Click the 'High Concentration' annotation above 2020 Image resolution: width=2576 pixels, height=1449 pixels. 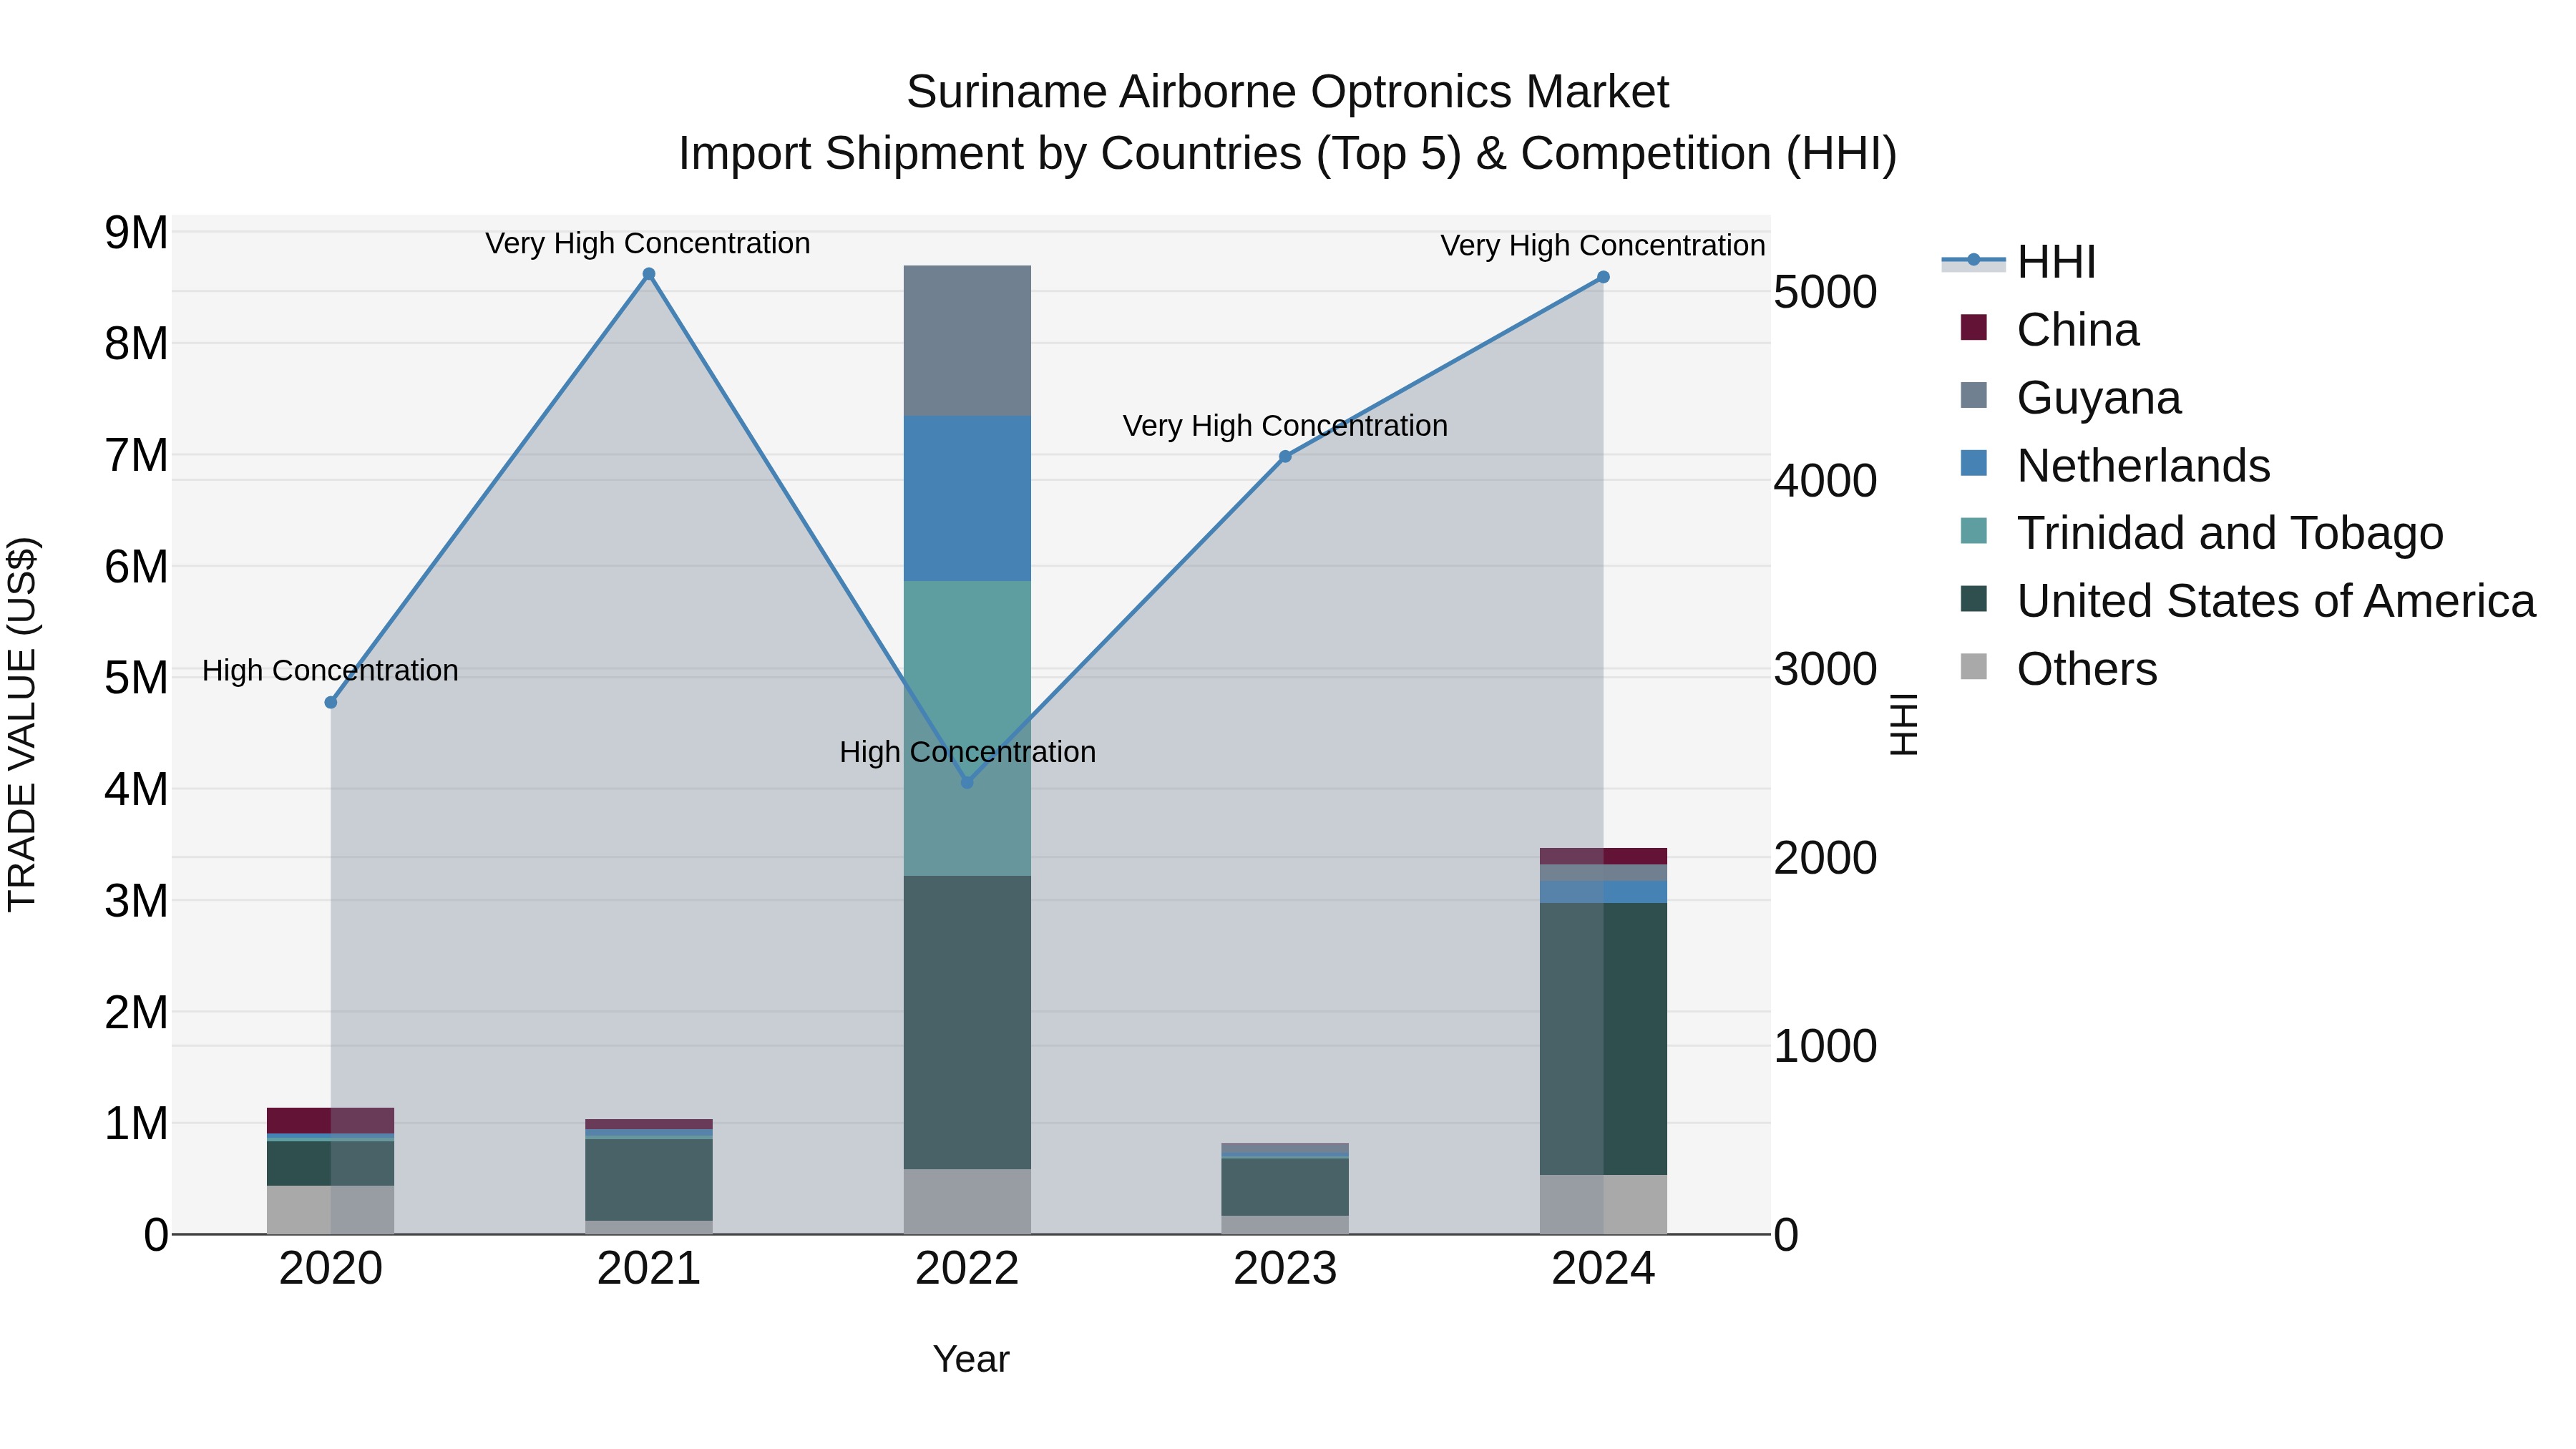(330, 670)
